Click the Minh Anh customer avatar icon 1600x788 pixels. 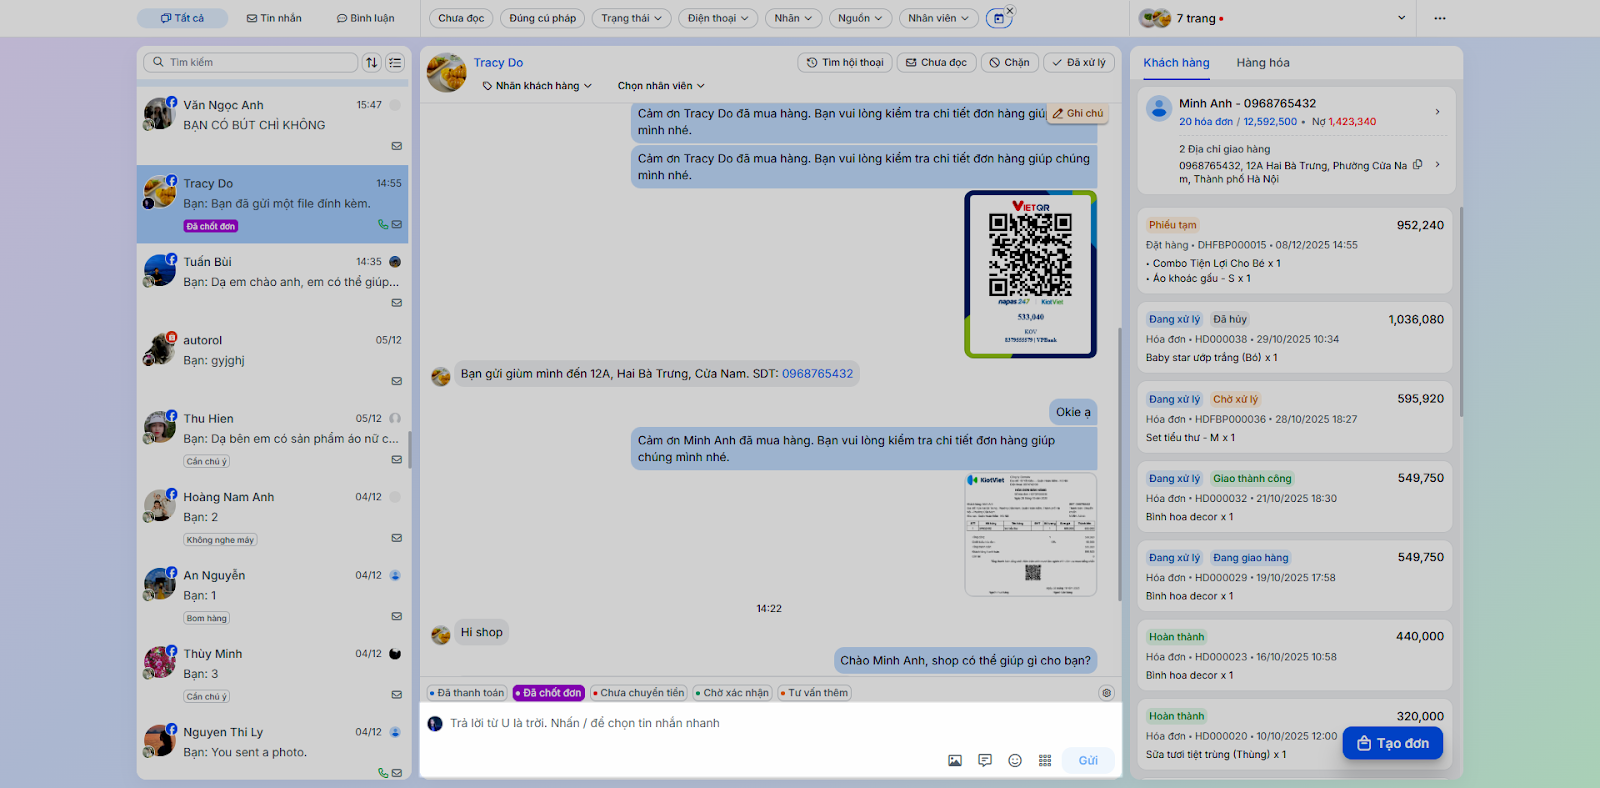(x=1159, y=108)
